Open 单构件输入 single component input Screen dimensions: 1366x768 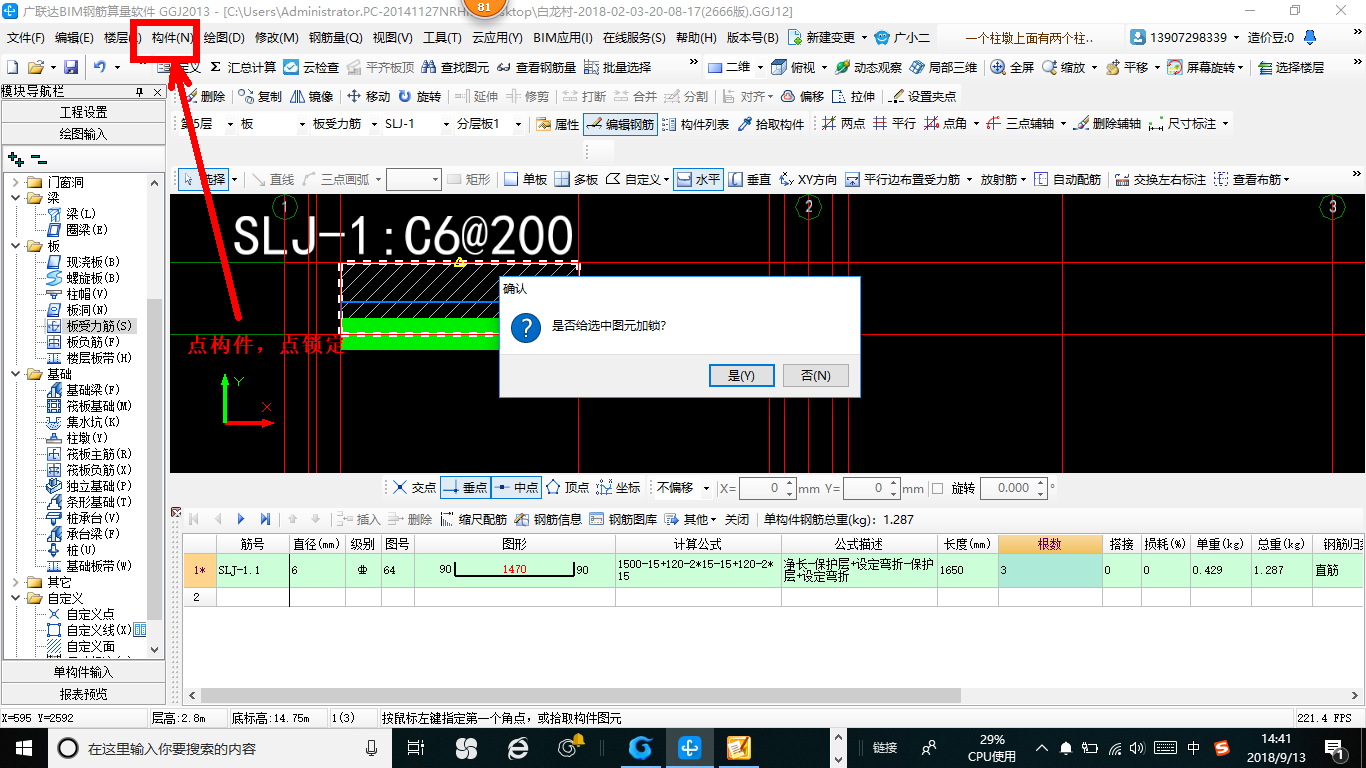pos(83,672)
